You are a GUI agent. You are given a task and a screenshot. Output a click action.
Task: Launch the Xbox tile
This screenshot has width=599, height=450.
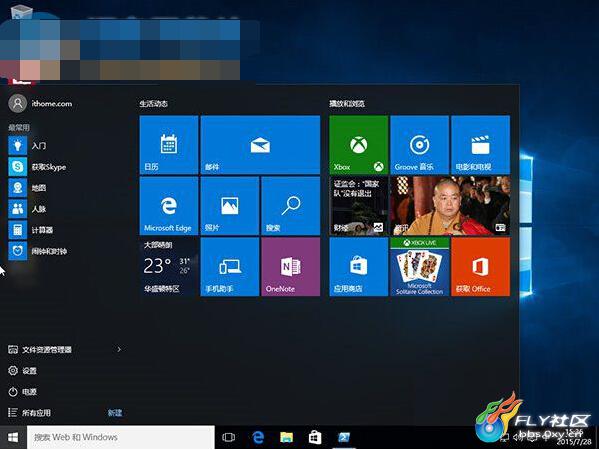359,145
